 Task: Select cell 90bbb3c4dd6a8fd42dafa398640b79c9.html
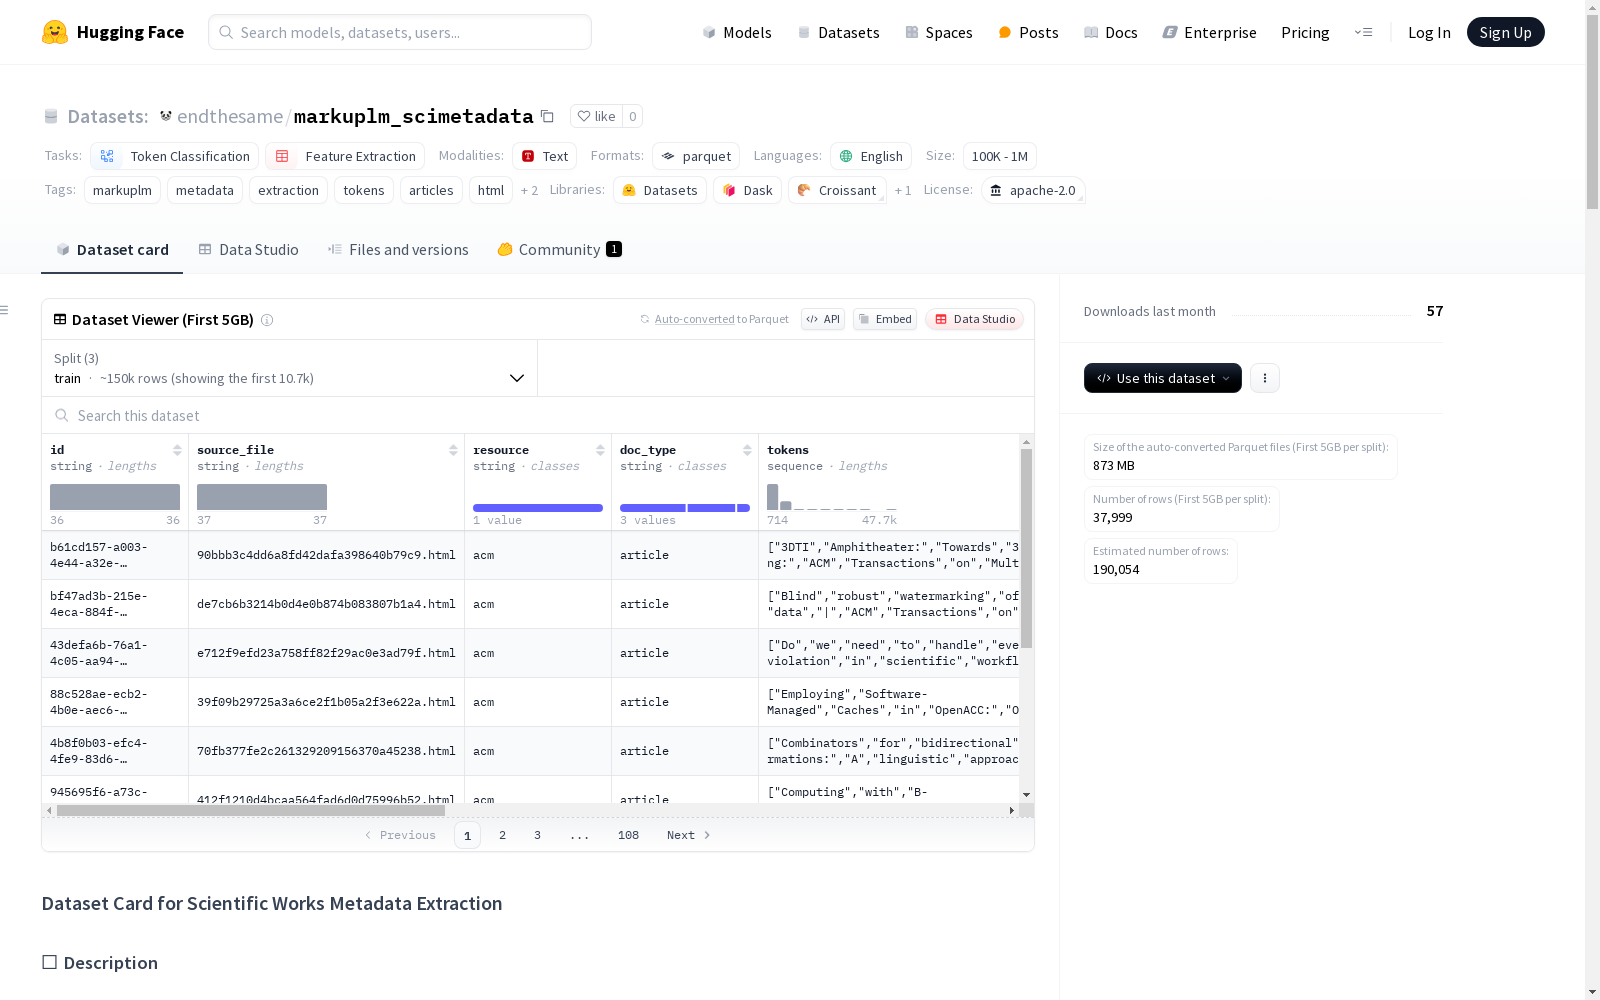tap(326, 555)
